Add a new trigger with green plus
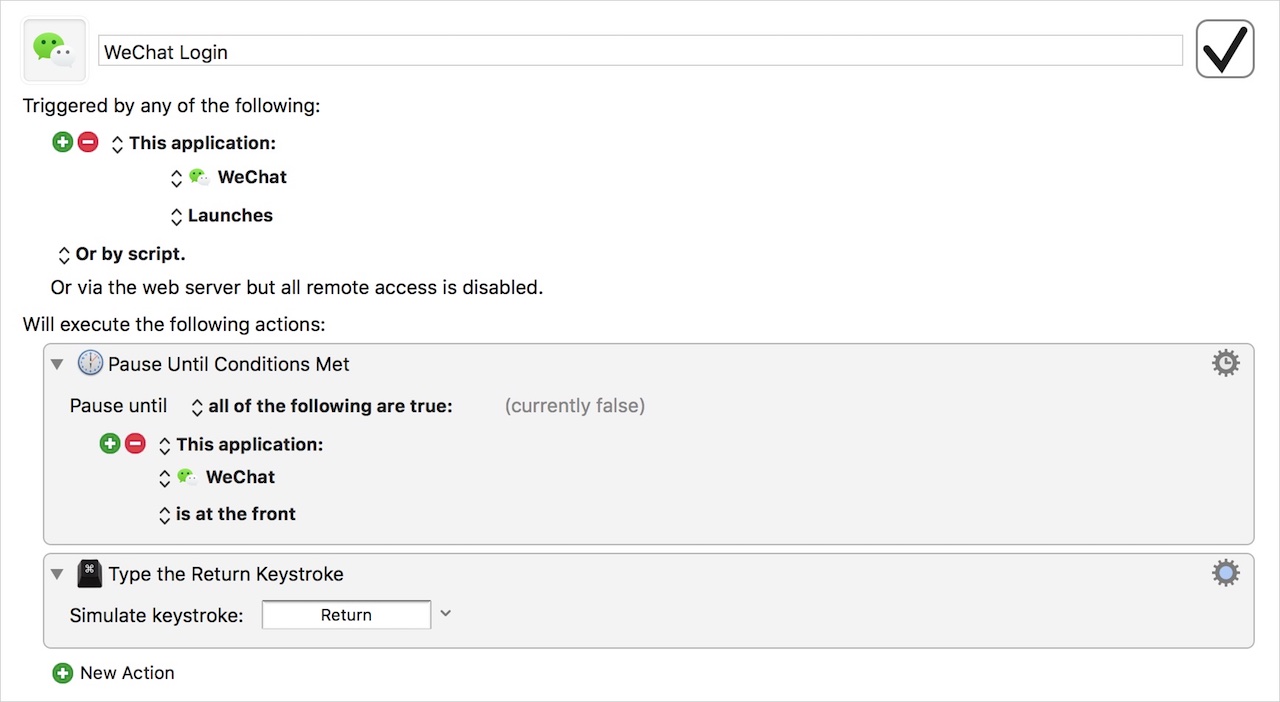1280x702 pixels. click(63, 142)
